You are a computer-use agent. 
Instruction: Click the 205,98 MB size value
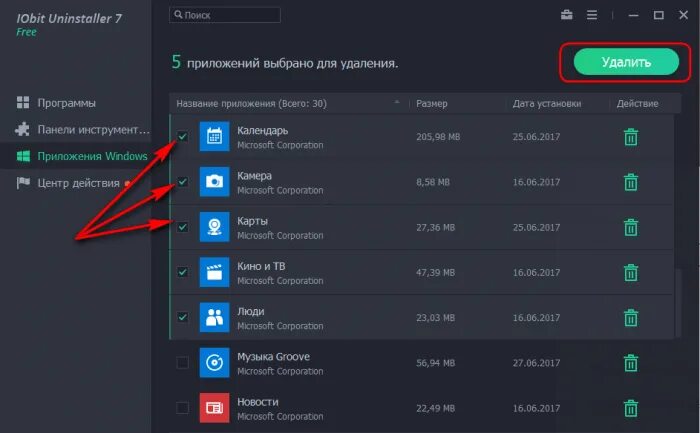click(x=438, y=137)
